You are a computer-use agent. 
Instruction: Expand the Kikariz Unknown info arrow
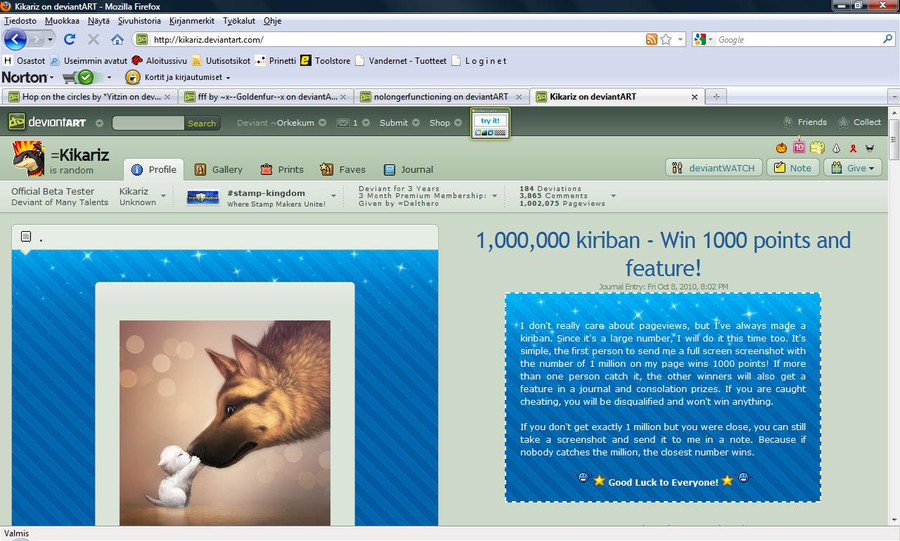(x=164, y=196)
